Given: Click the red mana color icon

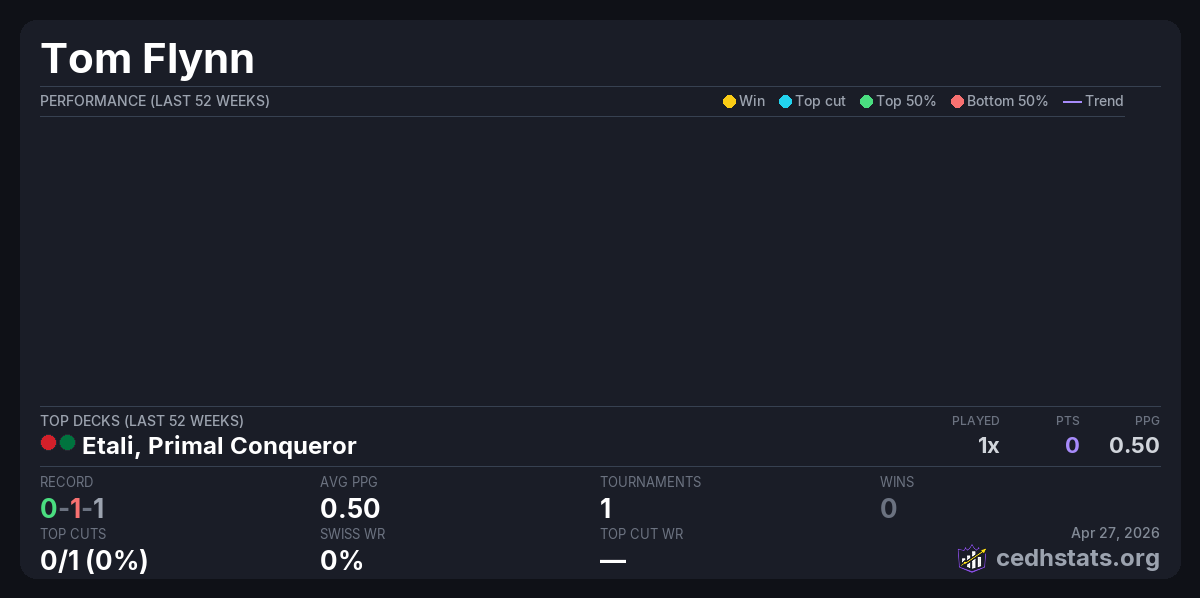Looking at the screenshot, I should click(48, 443).
